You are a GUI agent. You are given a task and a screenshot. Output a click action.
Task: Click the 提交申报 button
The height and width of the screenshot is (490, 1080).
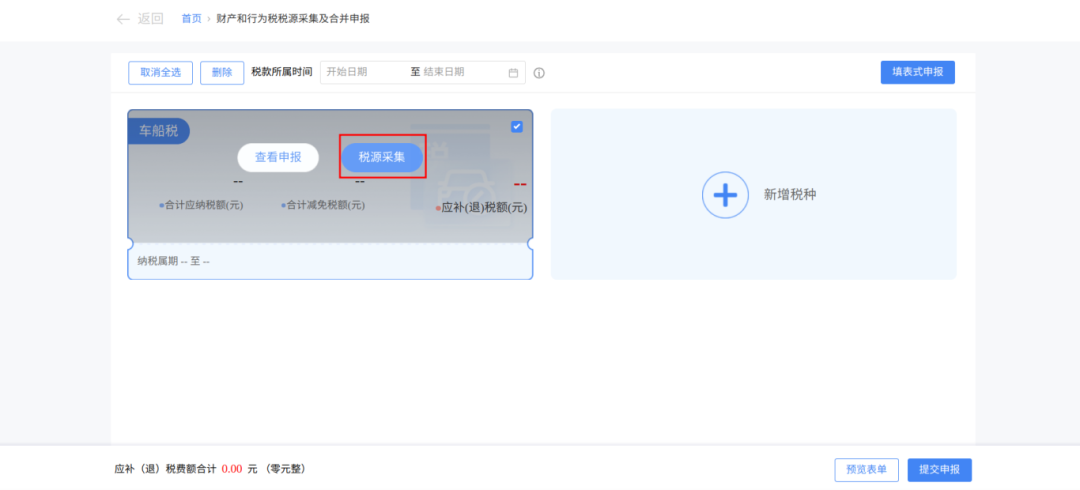[939, 470]
